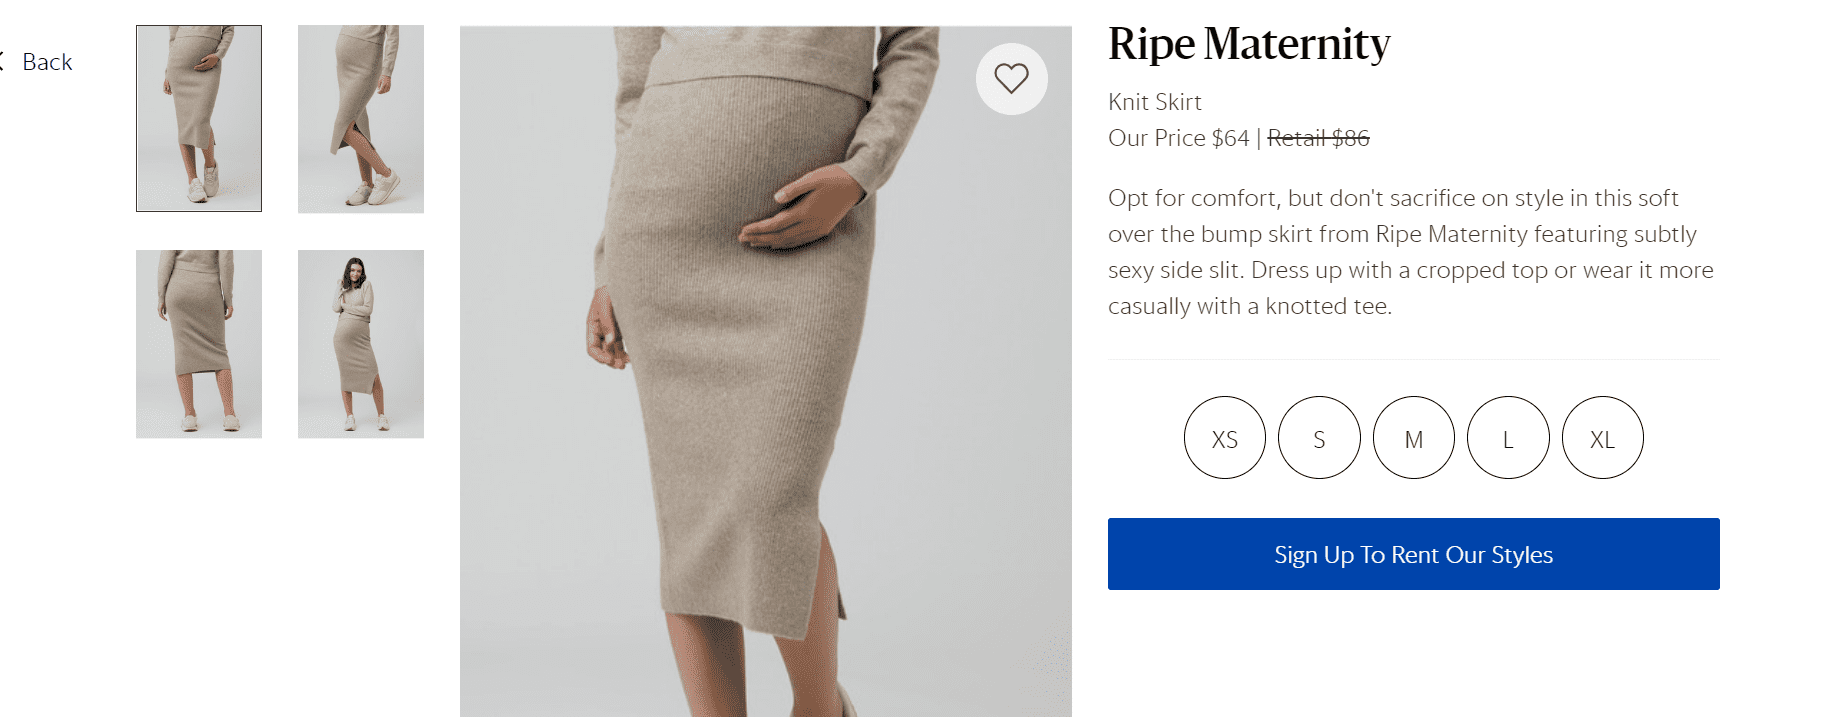Select size L
1840x717 pixels.
[1508, 438]
